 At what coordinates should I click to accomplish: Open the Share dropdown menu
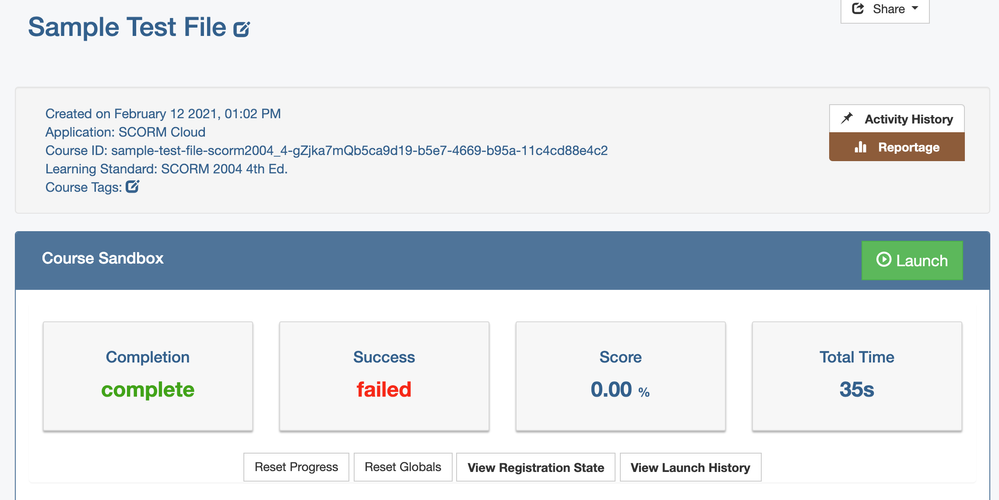point(885,10)
